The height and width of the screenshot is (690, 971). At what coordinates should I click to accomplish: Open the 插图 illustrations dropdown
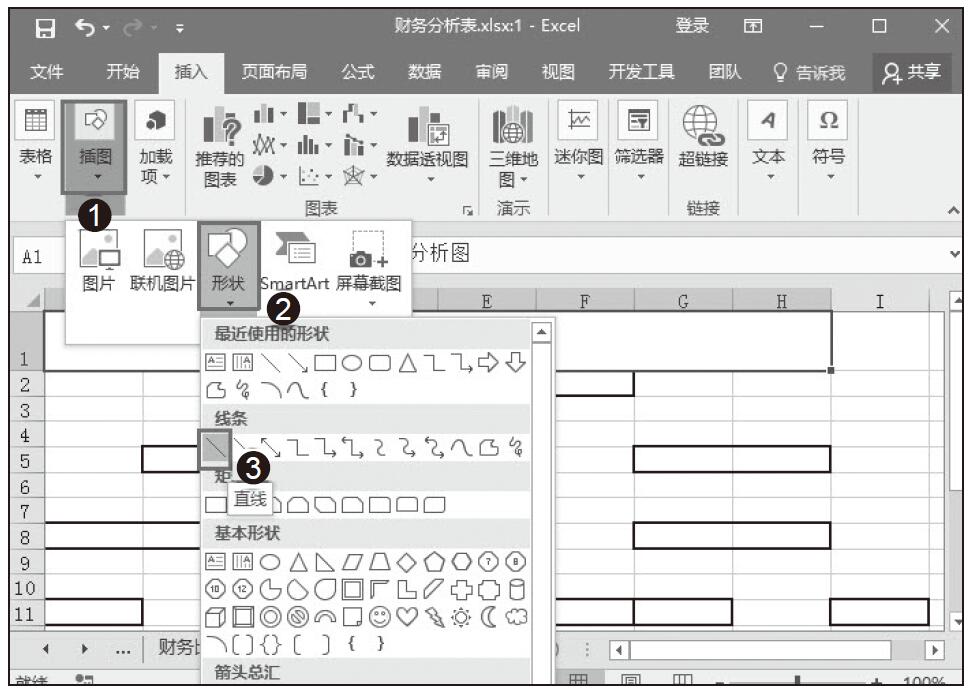tap(95, 145)
